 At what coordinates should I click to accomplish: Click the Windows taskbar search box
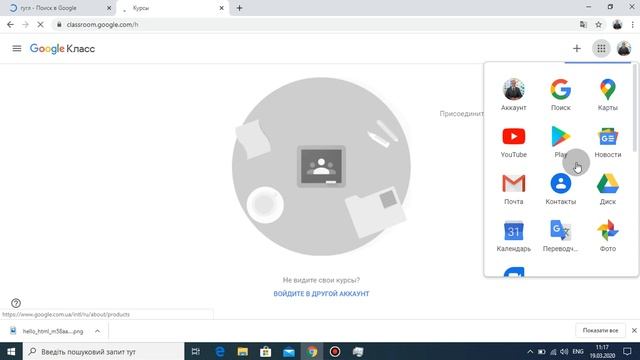pos(103,351)
